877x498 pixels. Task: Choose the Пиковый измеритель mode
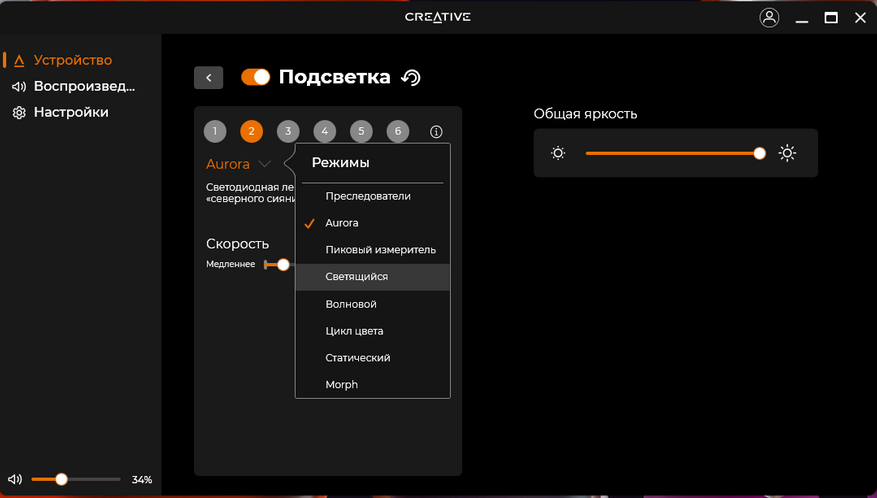click(373, 250)
